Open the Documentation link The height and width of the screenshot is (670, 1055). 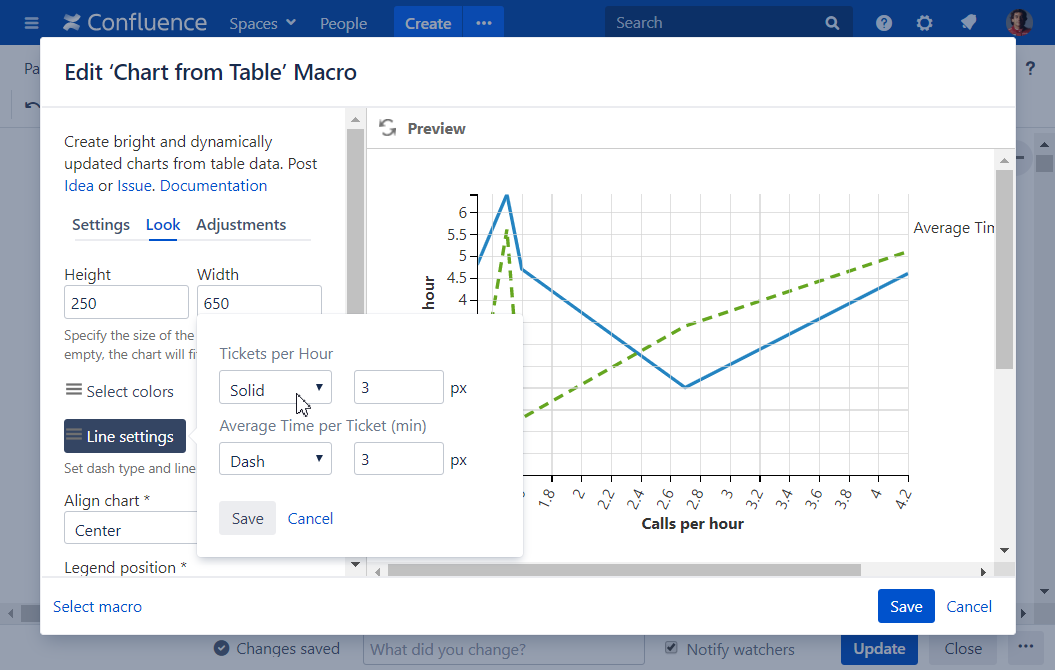click(x=213, y=185)
